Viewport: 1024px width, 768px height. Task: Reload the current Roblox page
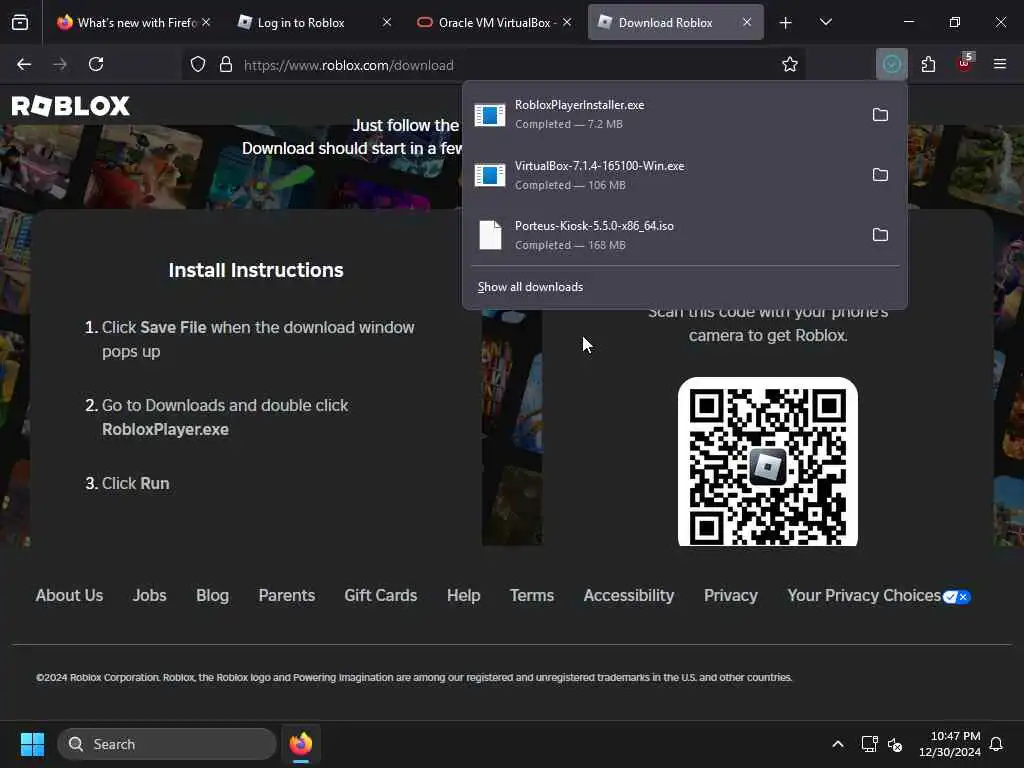[96, 64]
